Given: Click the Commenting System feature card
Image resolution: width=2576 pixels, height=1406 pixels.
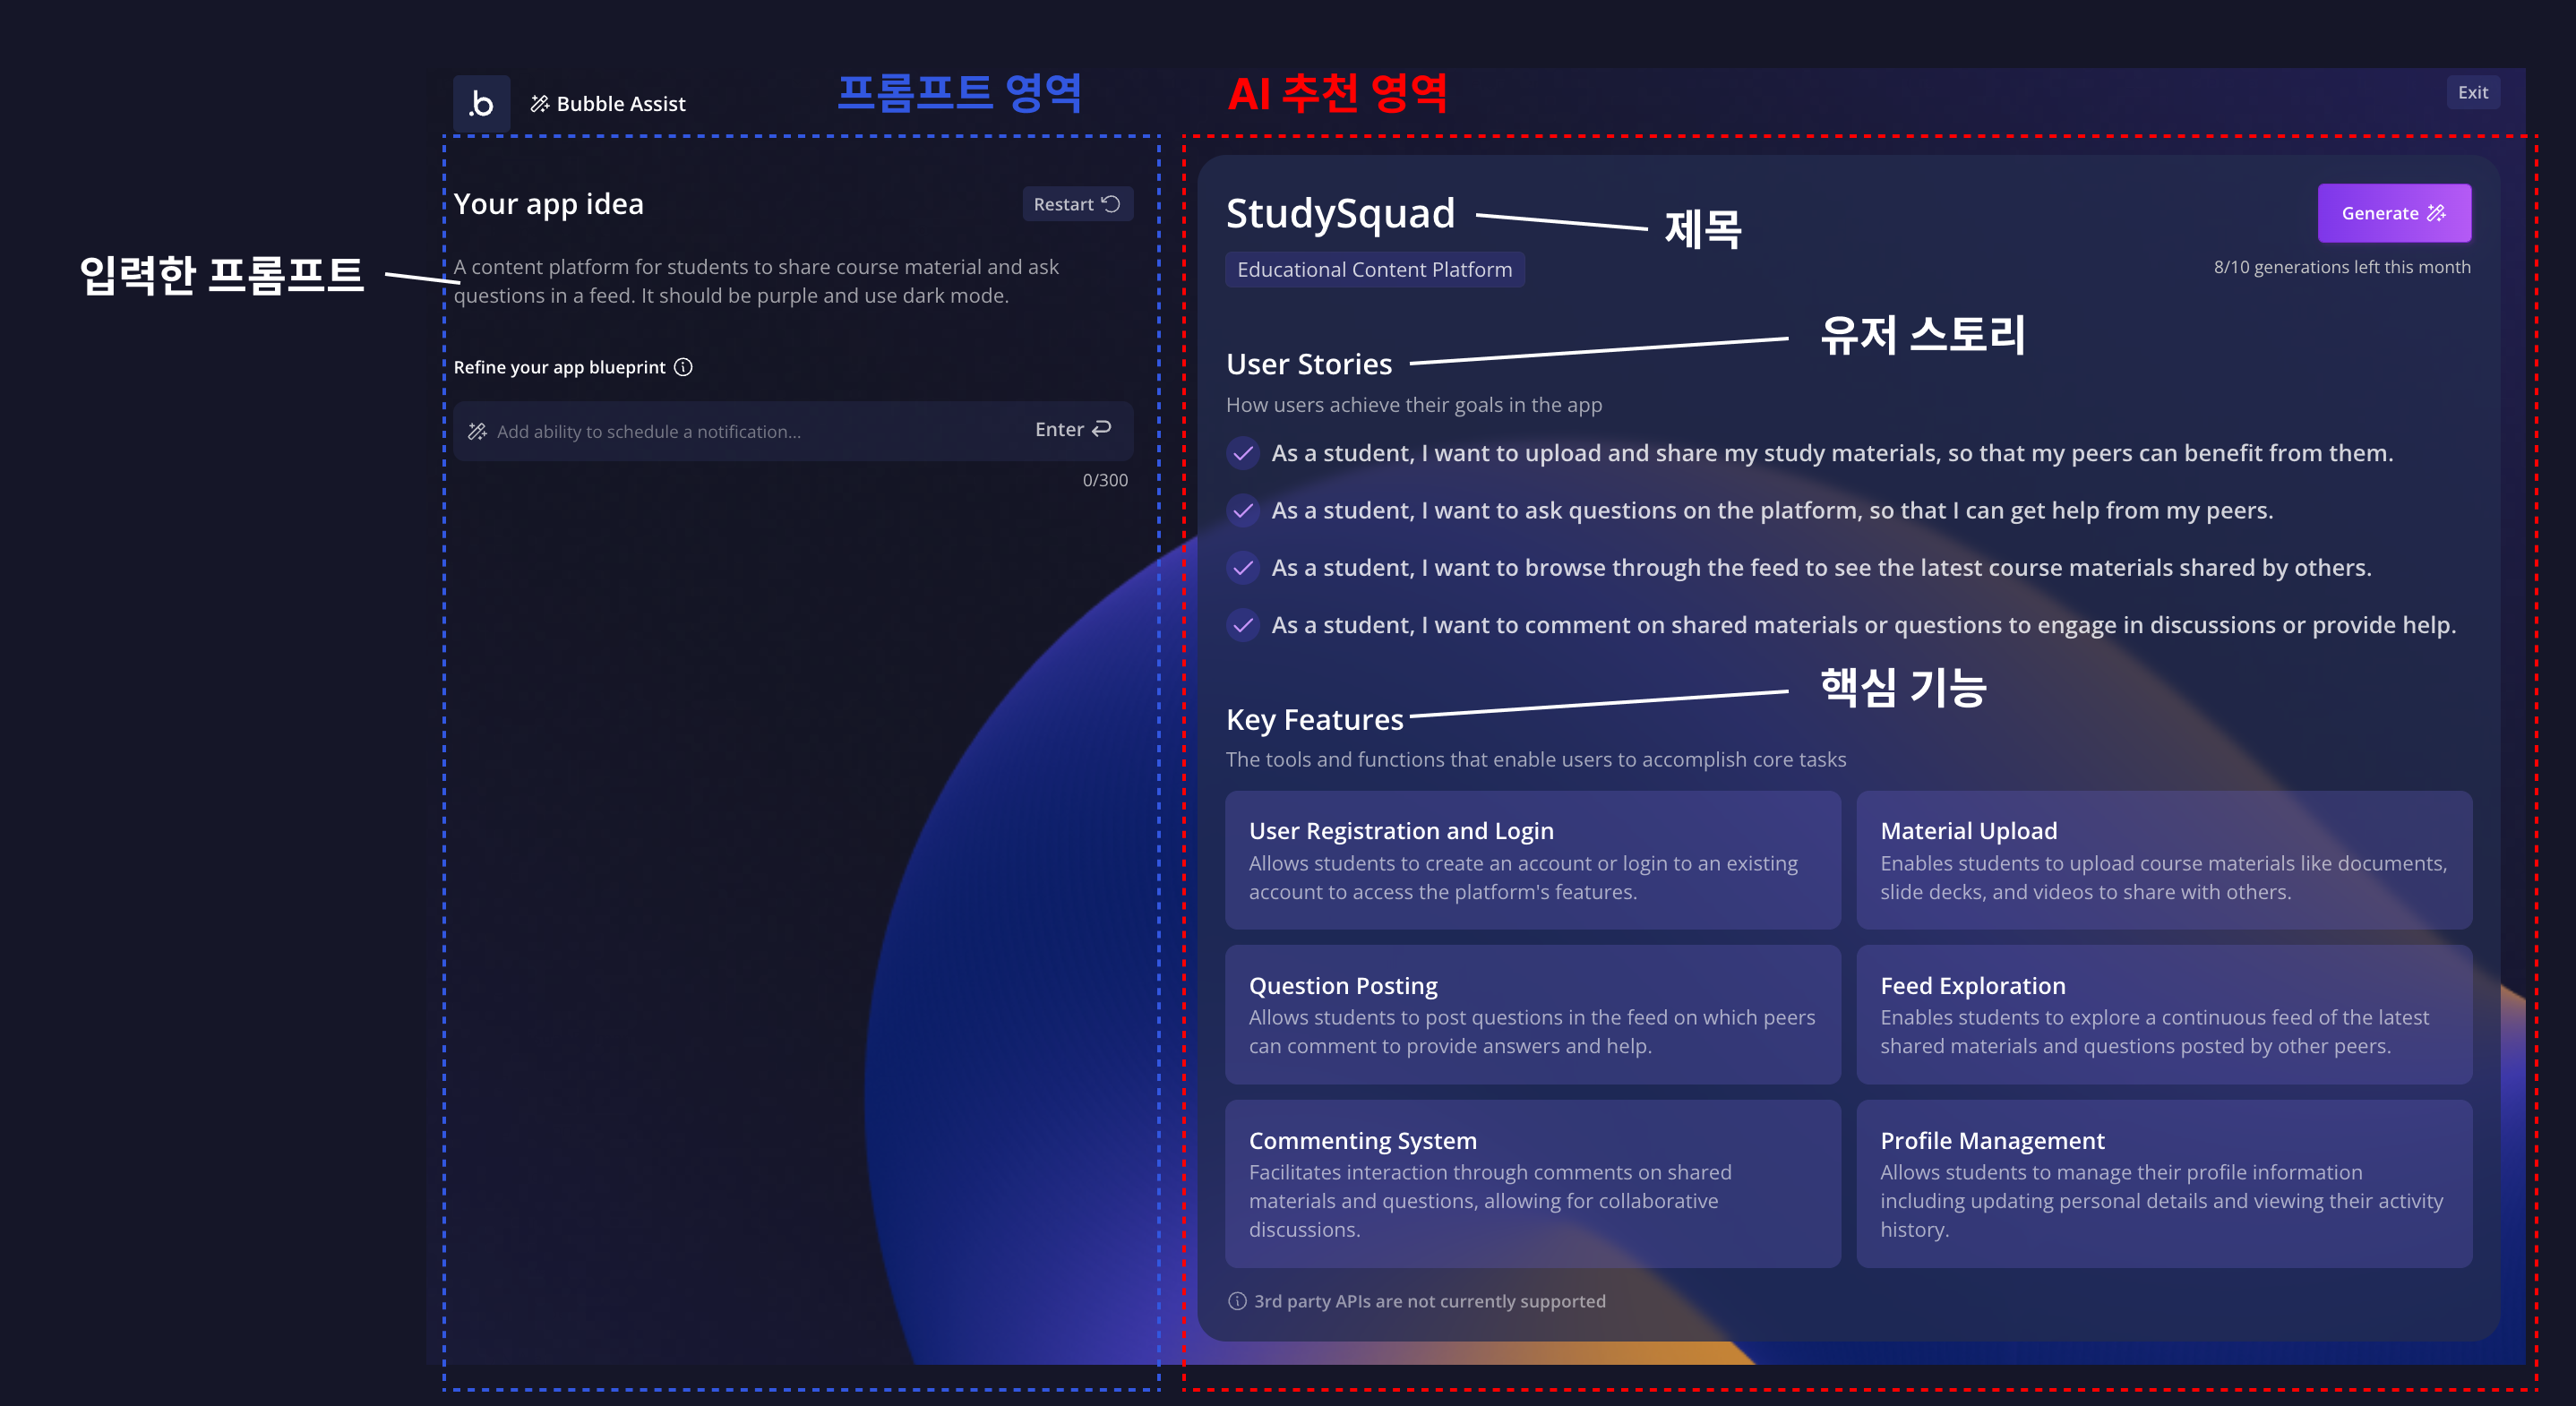Looking at the screenshot, I should (x=1532, y=1183).
